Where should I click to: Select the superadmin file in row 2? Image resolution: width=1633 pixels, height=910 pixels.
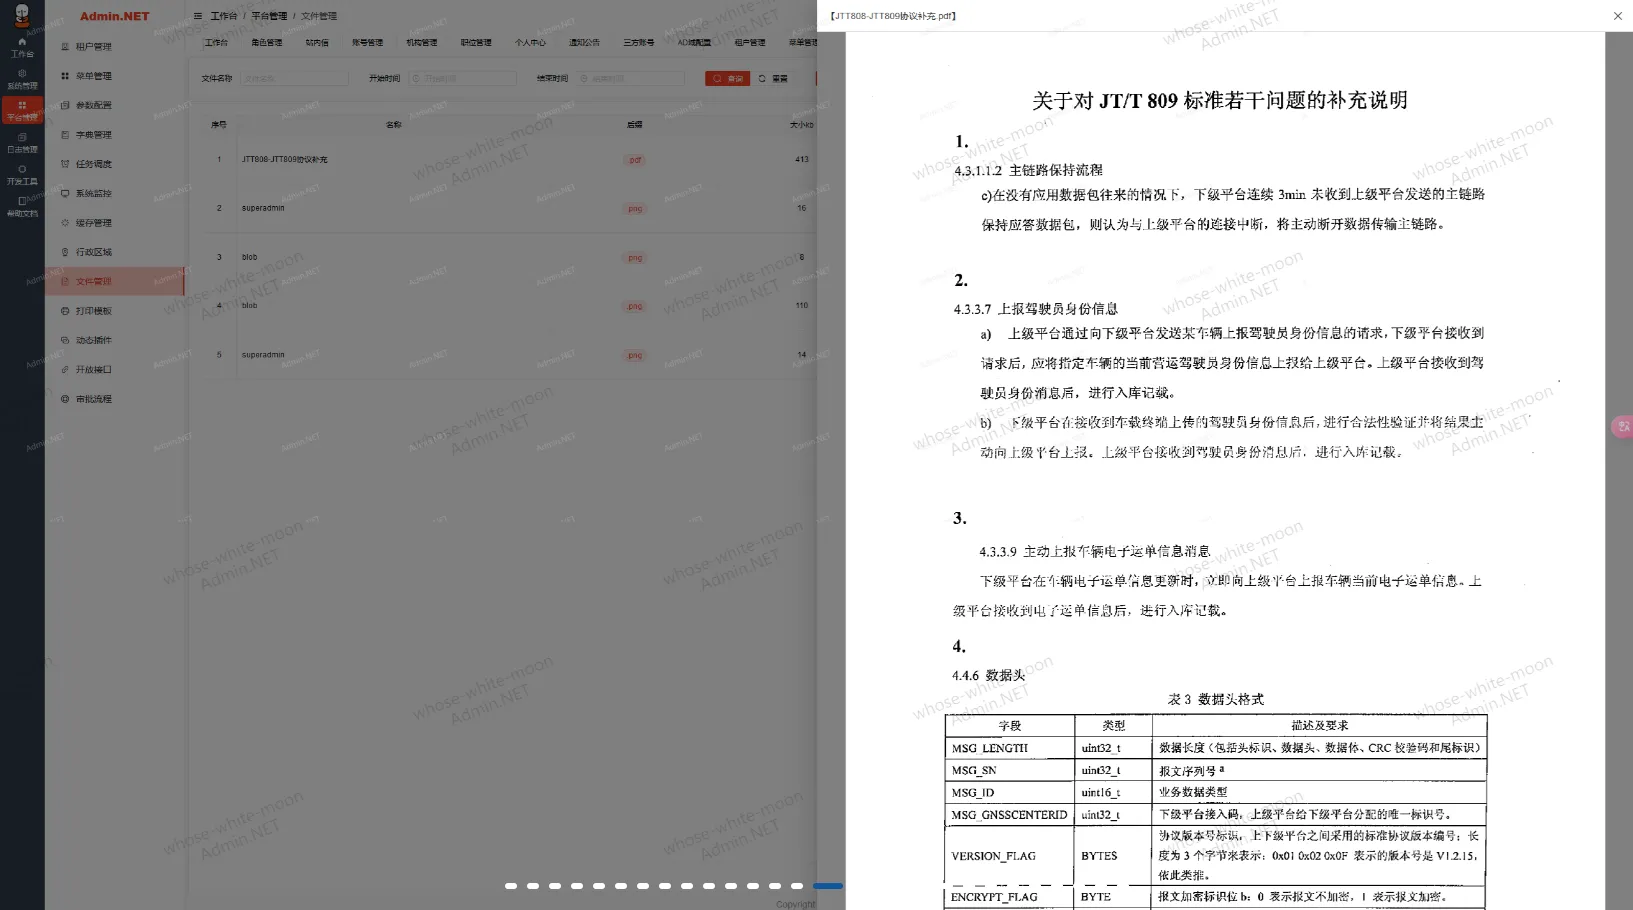(x=263, y=208)
